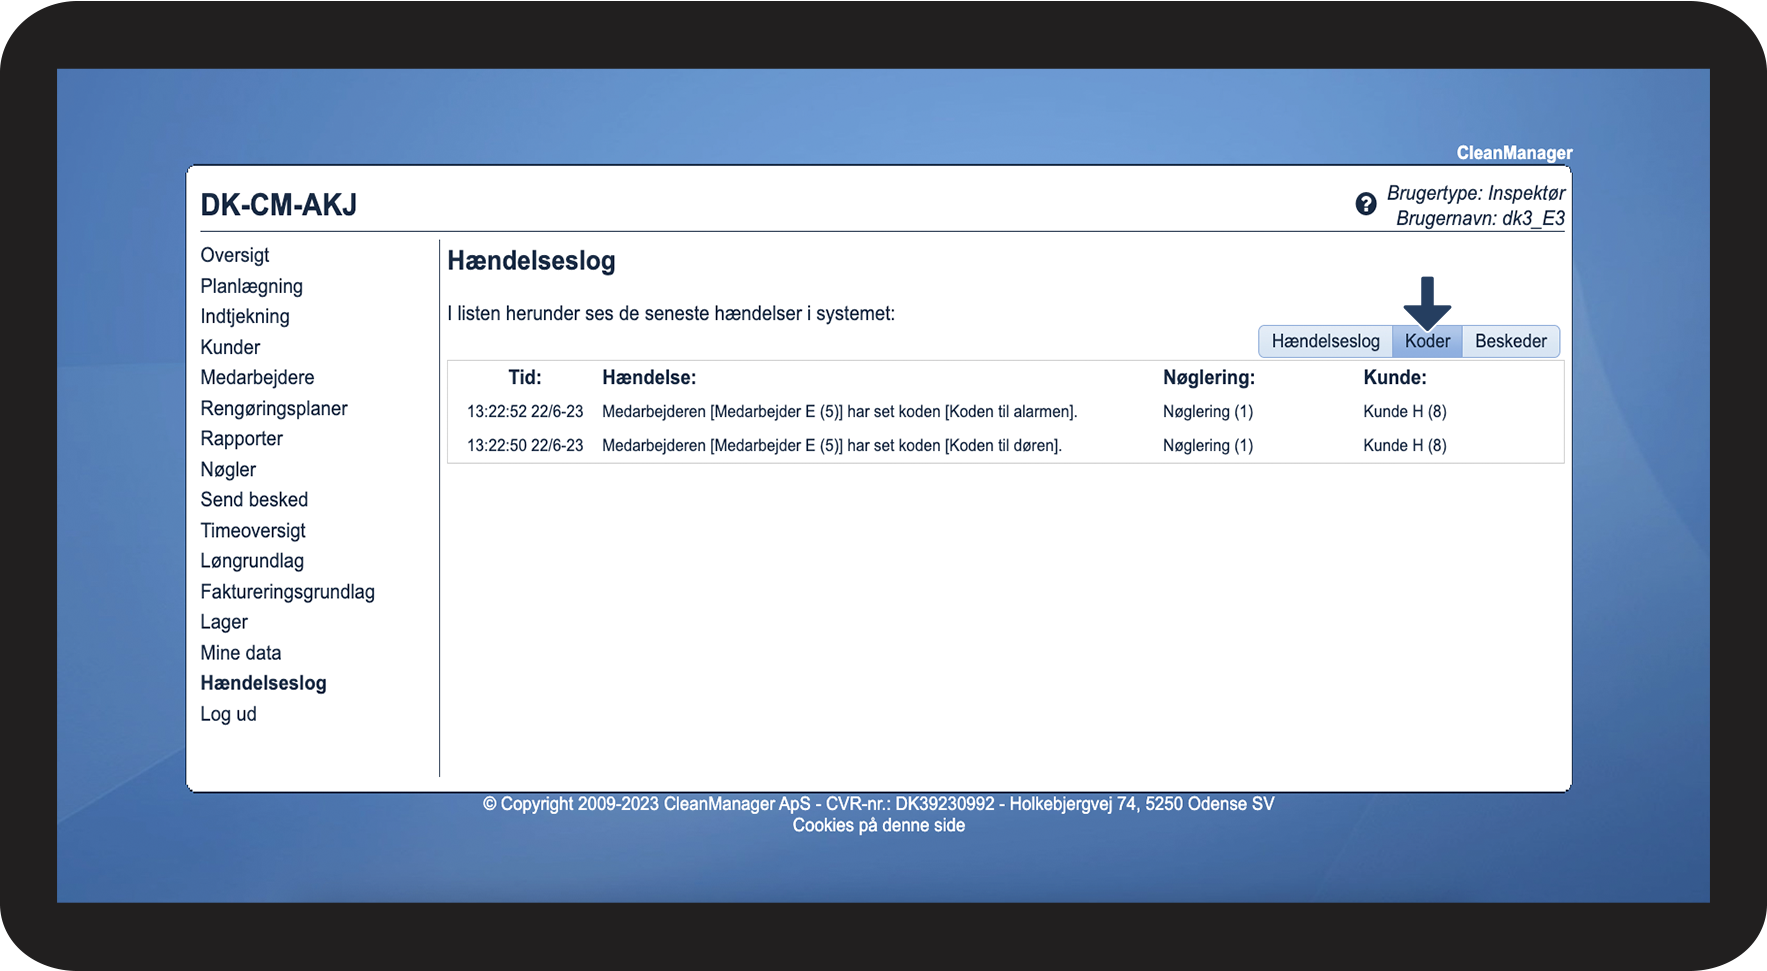Viewport: 1767px width, 971px height.
Task: Click the Koden til alarmen event text
Action: tap(840, 411)
